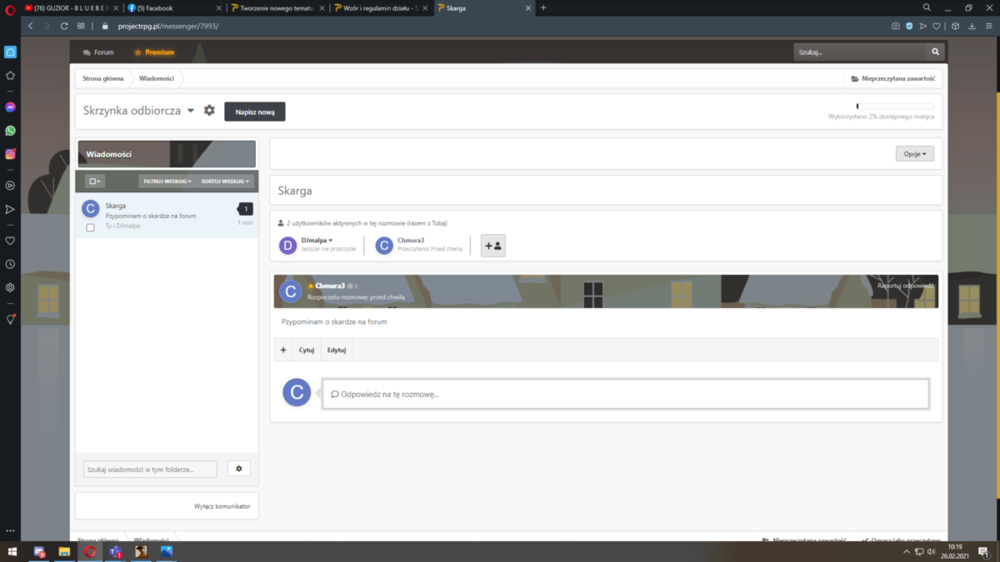Viewport: 1000px width, 562px height.
Task: Click Edytuj under the message
Action: (336, 350)
